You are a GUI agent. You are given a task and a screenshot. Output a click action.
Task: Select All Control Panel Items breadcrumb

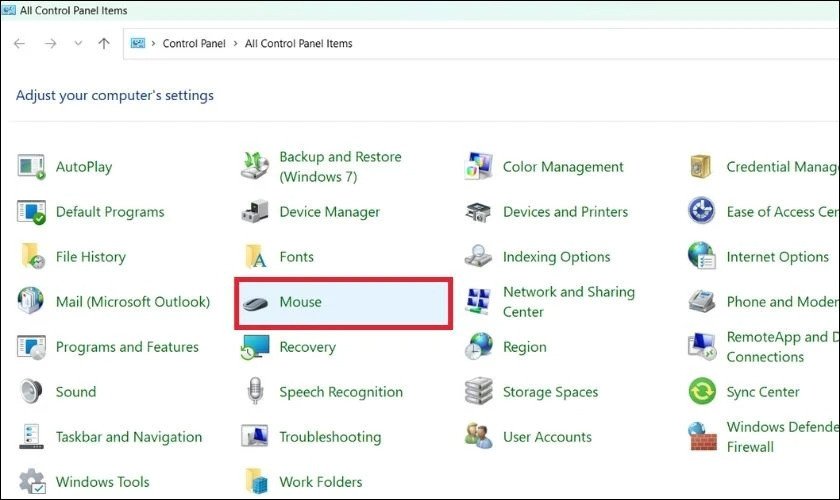pyautogui.click(x=298, y=44)
